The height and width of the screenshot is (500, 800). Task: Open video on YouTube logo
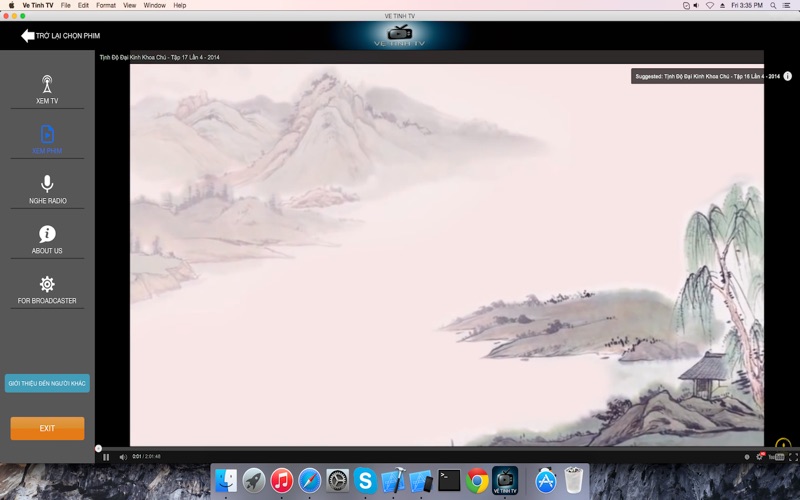coord(776,457)
